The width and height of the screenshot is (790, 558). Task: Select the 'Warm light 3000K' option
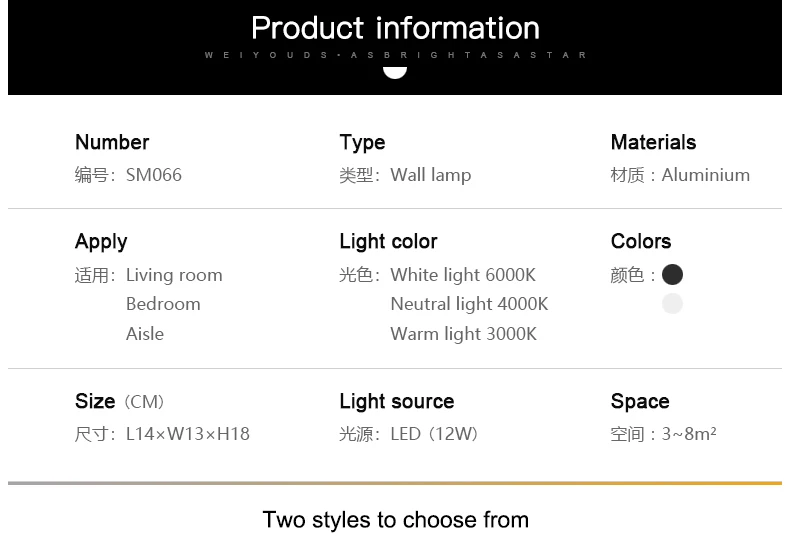tap(464, 334)
